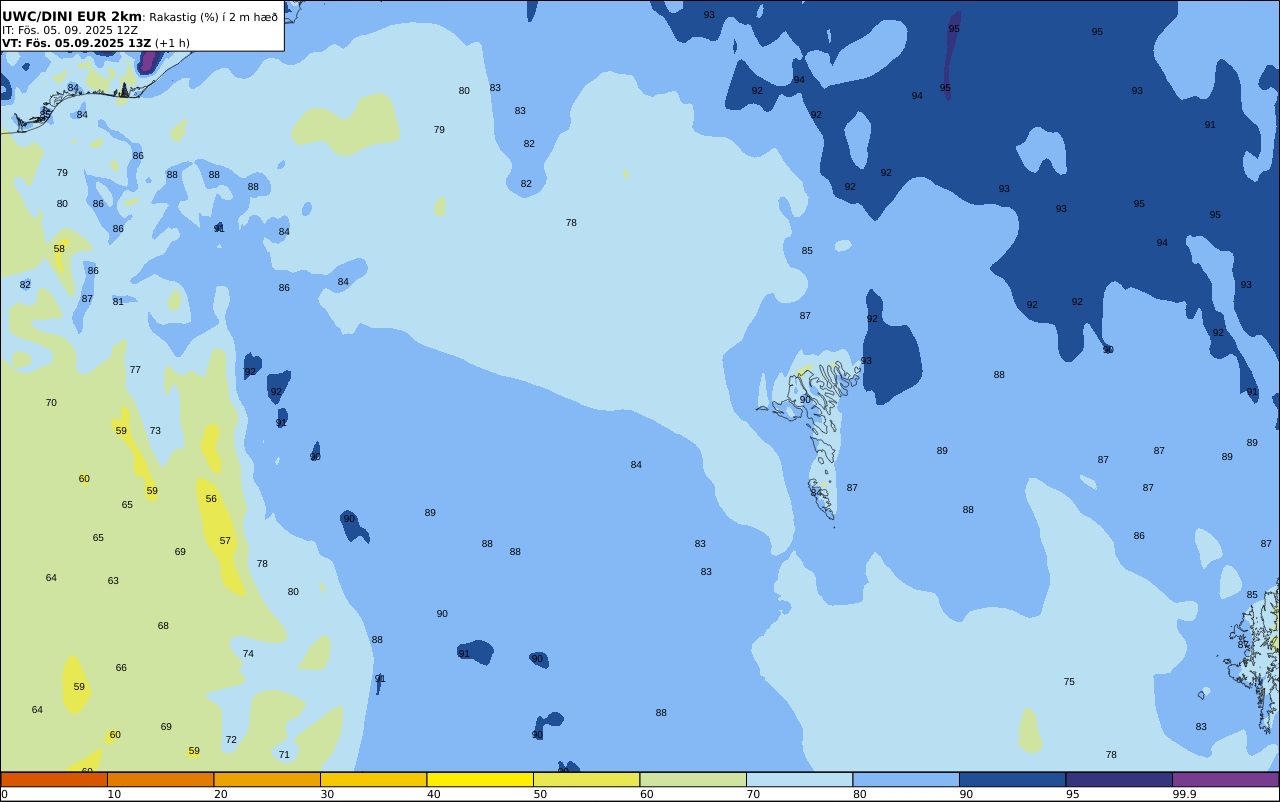
Task: Pick the 95–99.9 navy legend swatch
Action: (x=1119, y=779)
